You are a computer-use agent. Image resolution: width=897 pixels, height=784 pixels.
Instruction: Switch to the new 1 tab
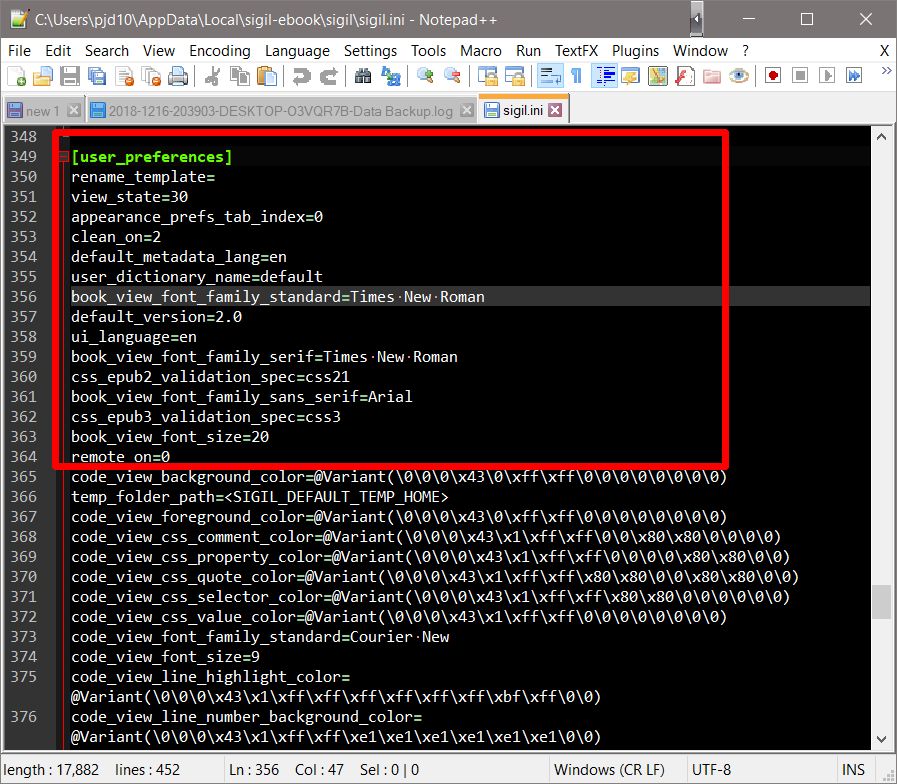coord(42,111)
